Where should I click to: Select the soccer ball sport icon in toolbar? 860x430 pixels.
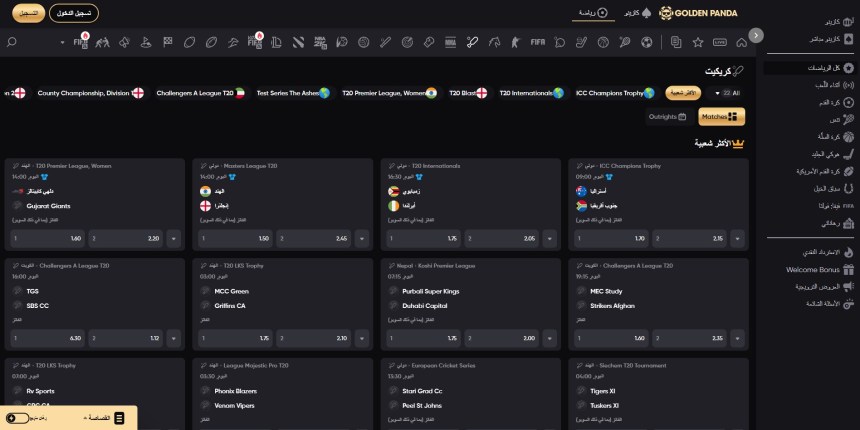pyautogui.click(x=647, y=42)
